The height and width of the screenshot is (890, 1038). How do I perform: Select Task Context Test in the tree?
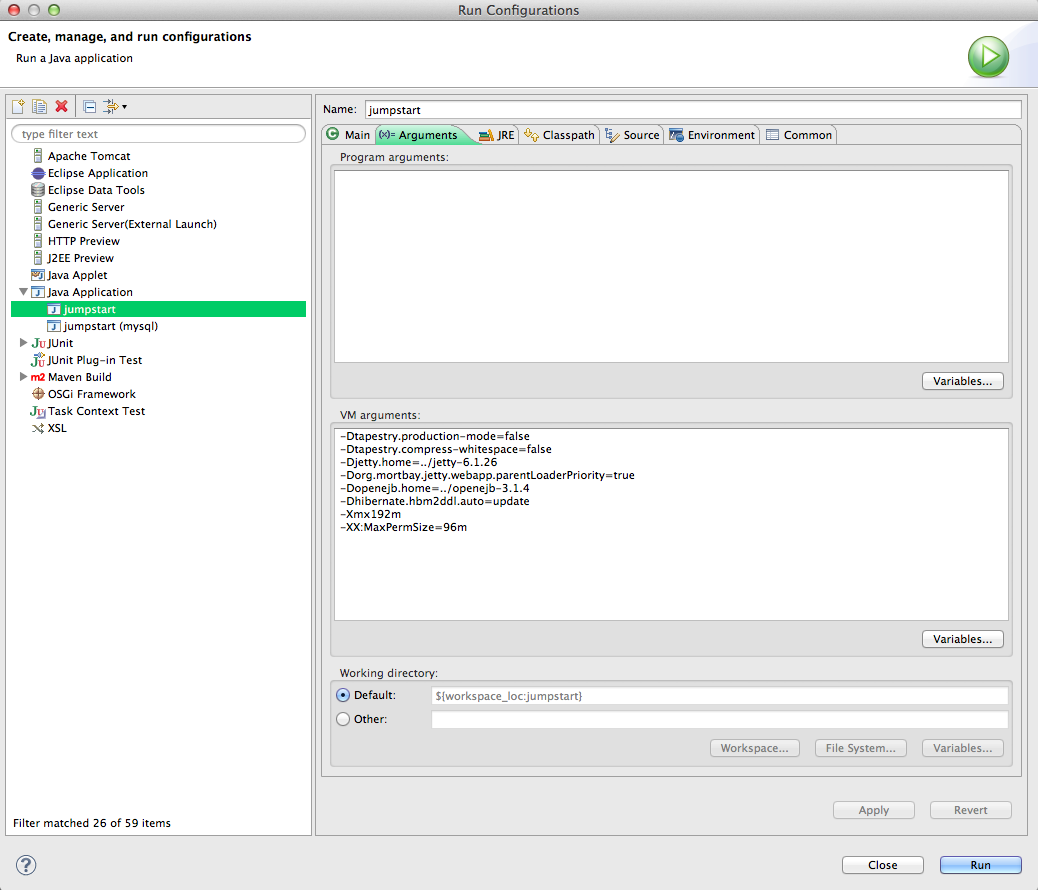click(96, 411)
